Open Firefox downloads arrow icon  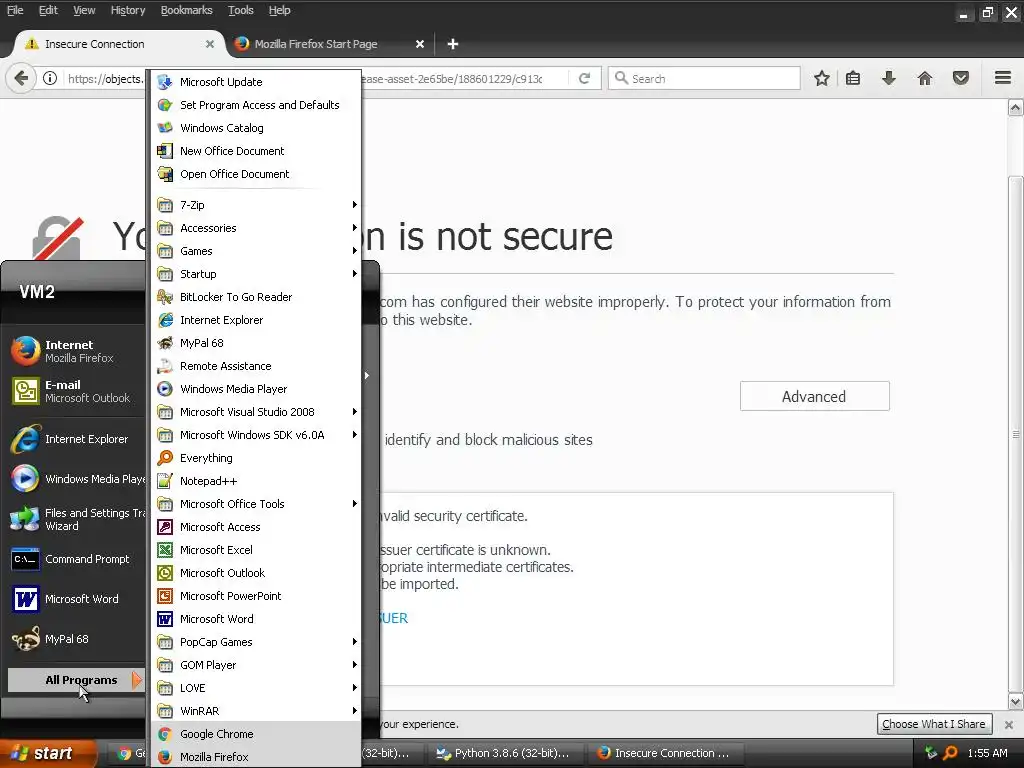pos(888,78)
